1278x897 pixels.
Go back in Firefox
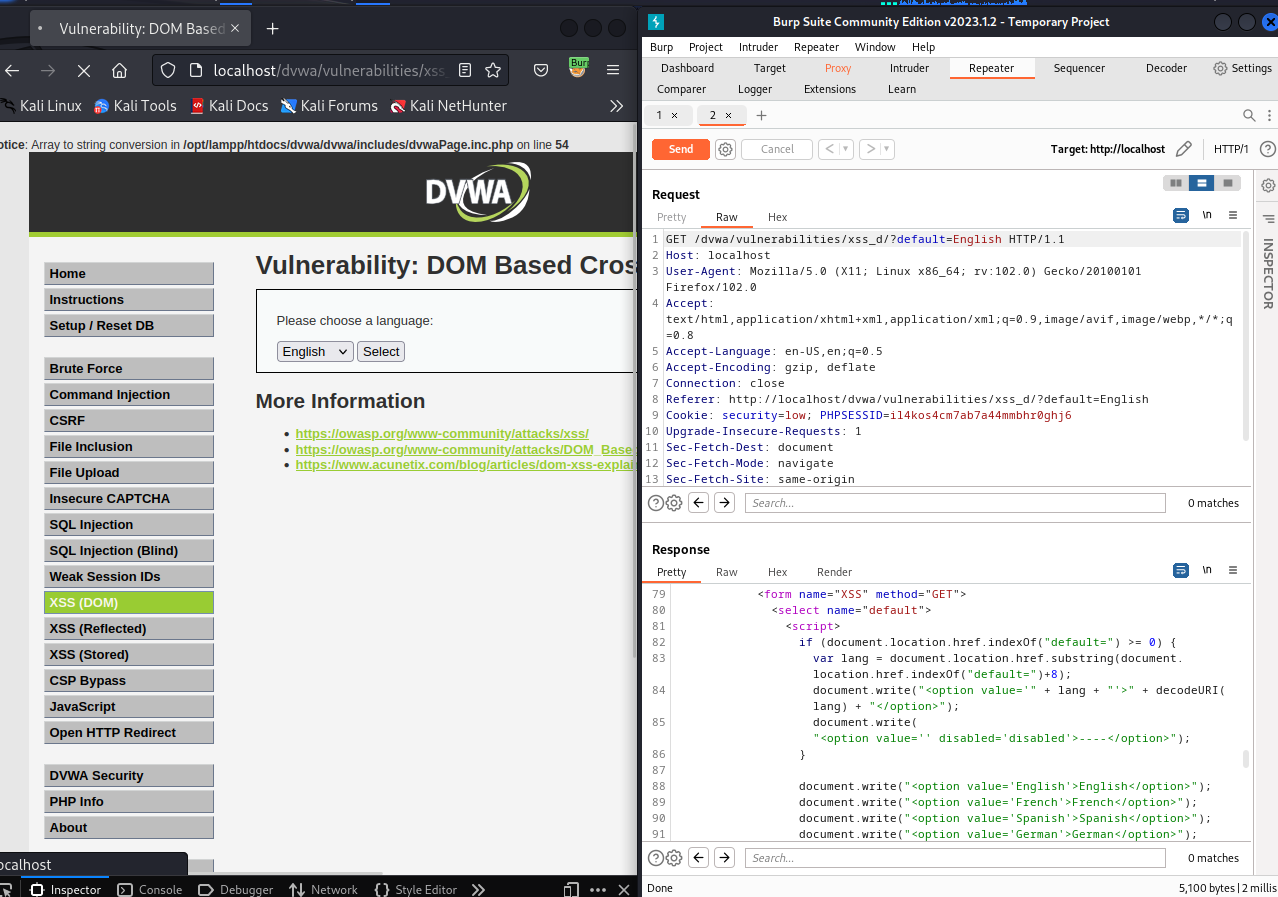click(x=12, y=71)
